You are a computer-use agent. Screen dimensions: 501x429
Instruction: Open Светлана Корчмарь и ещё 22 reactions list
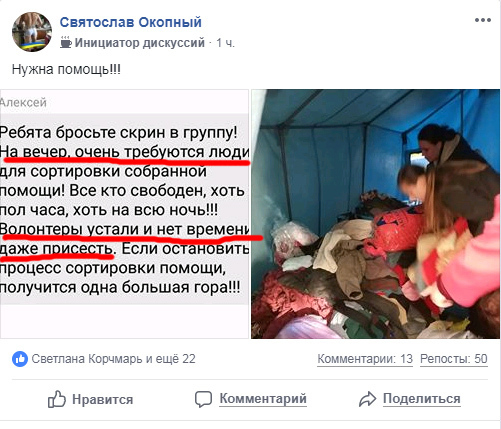(113, 359)
